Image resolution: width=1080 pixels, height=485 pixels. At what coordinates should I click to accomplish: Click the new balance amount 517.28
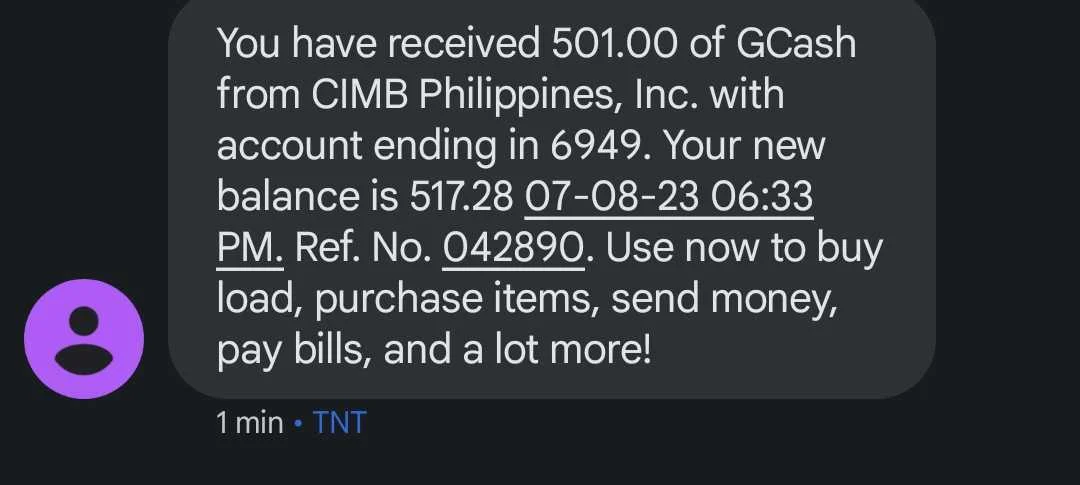coord(461,196)
